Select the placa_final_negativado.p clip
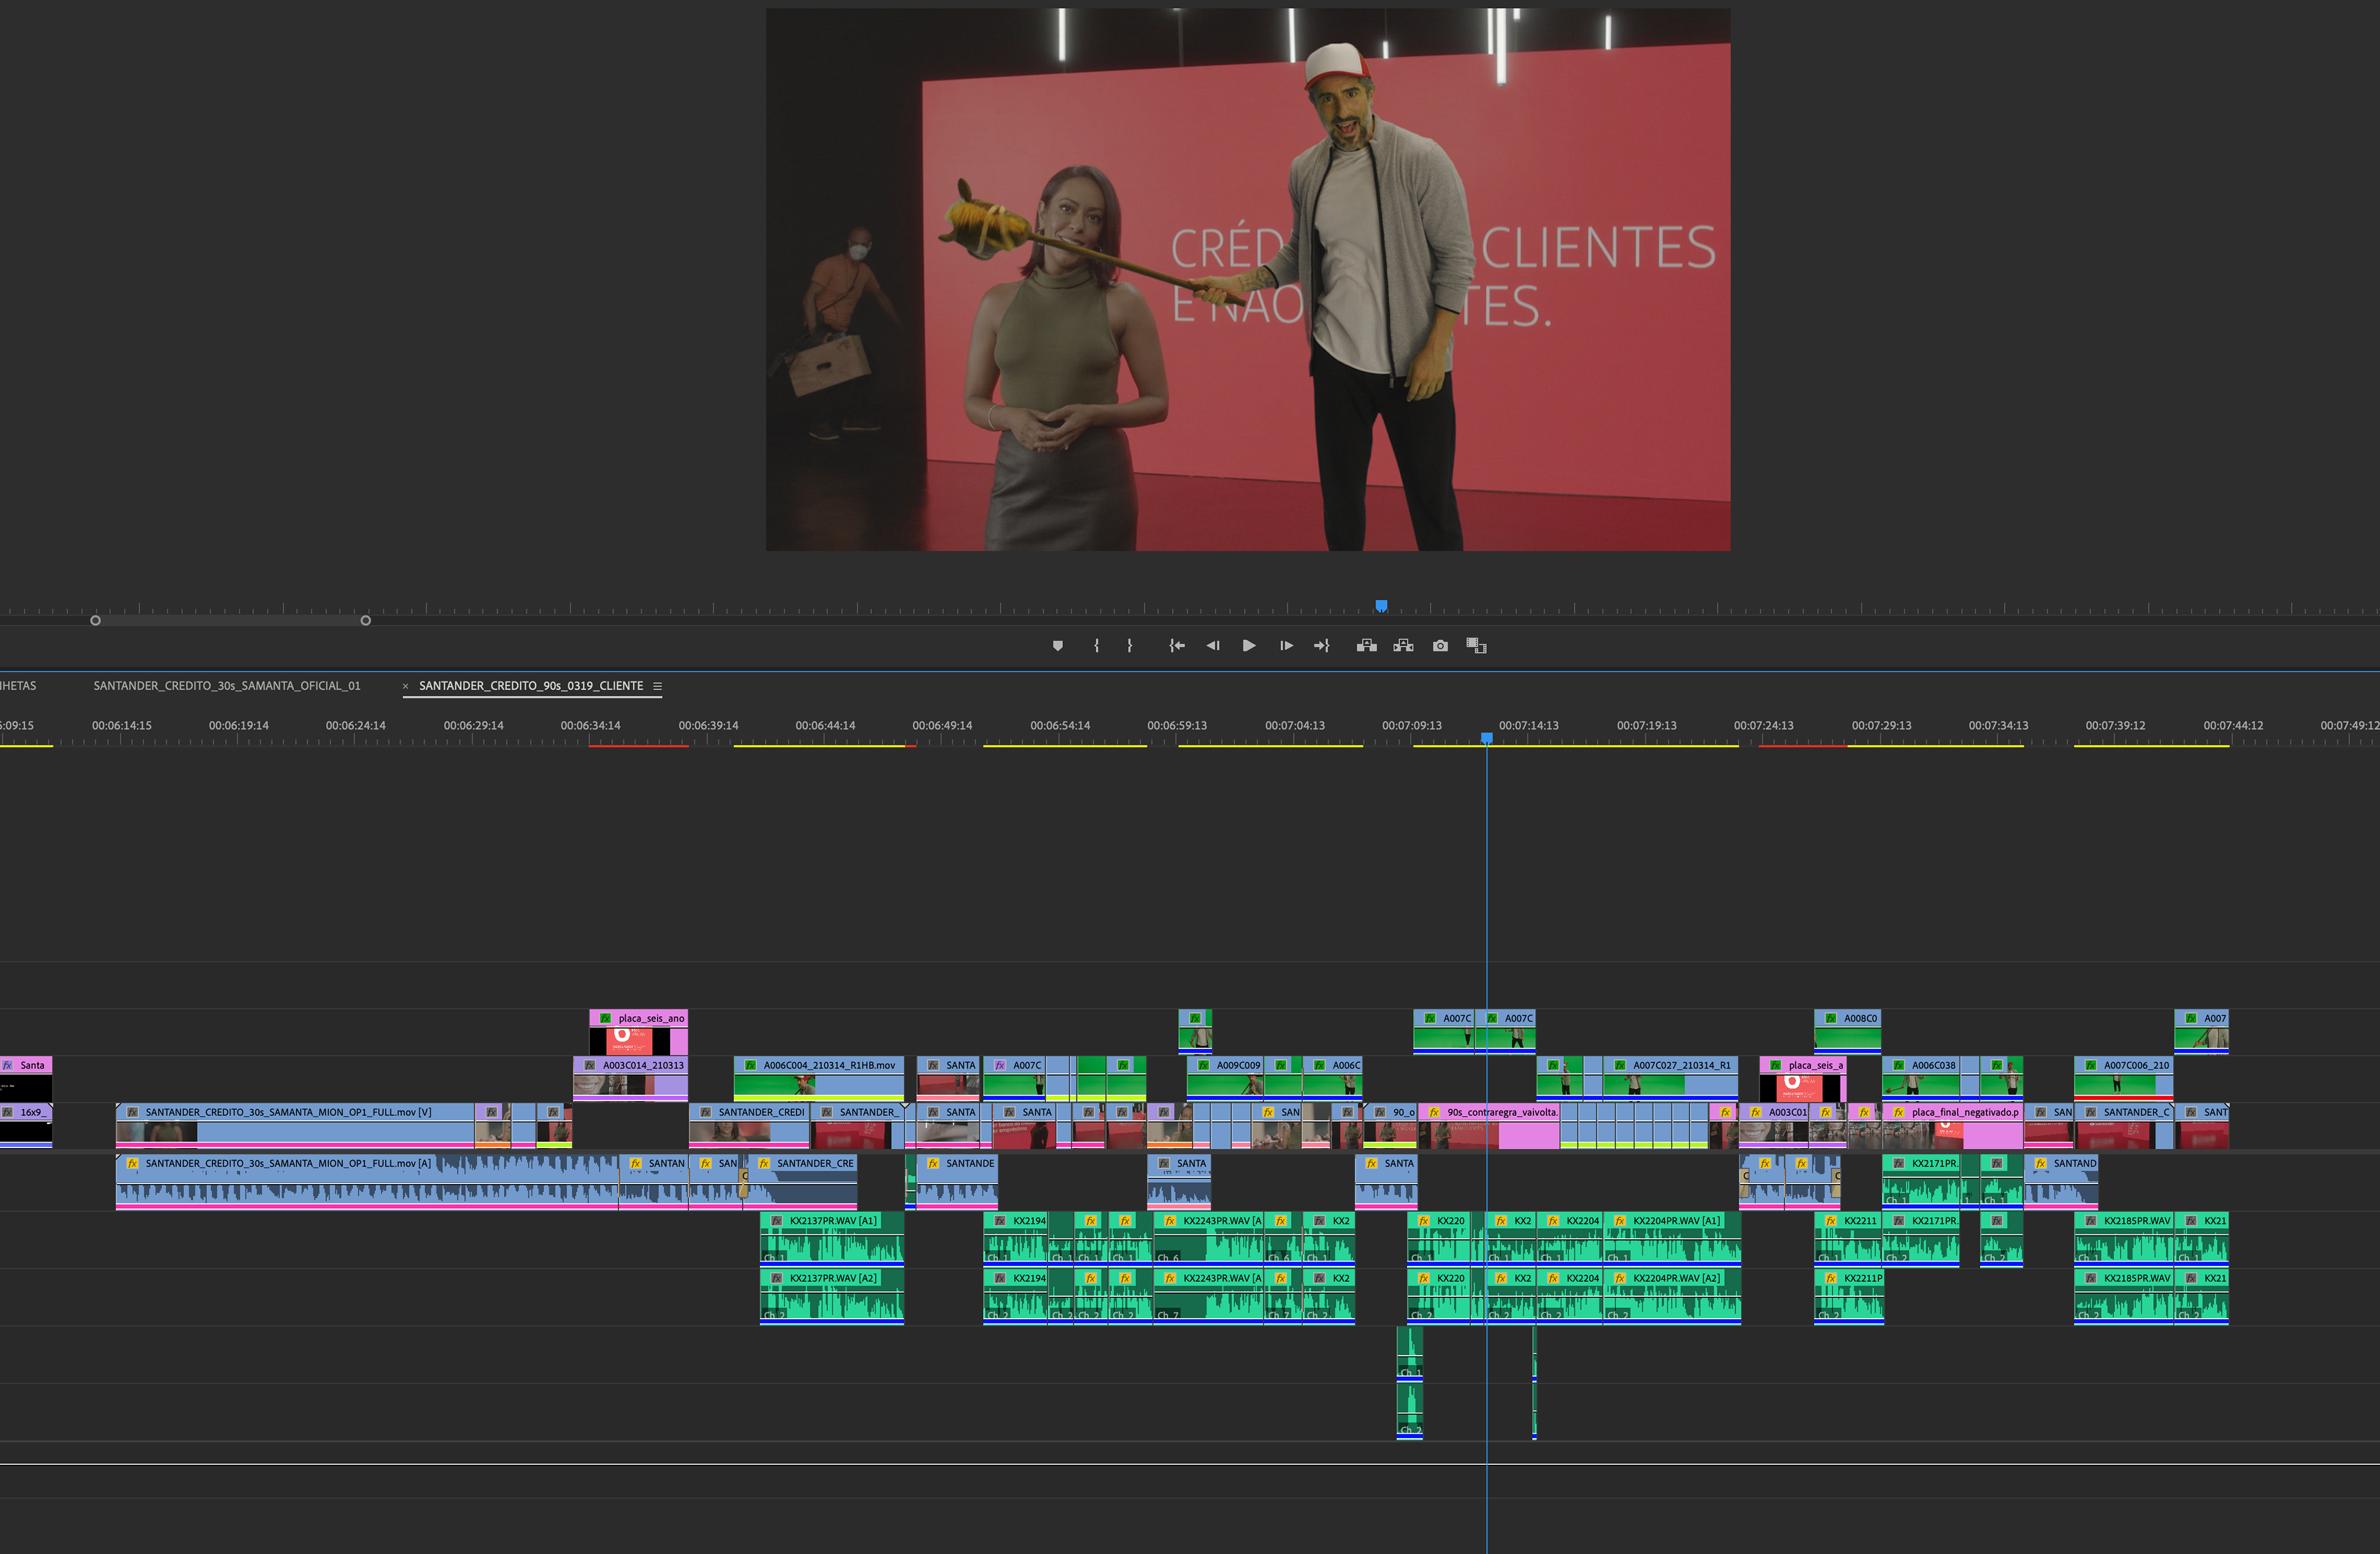 [1953, 1126]
